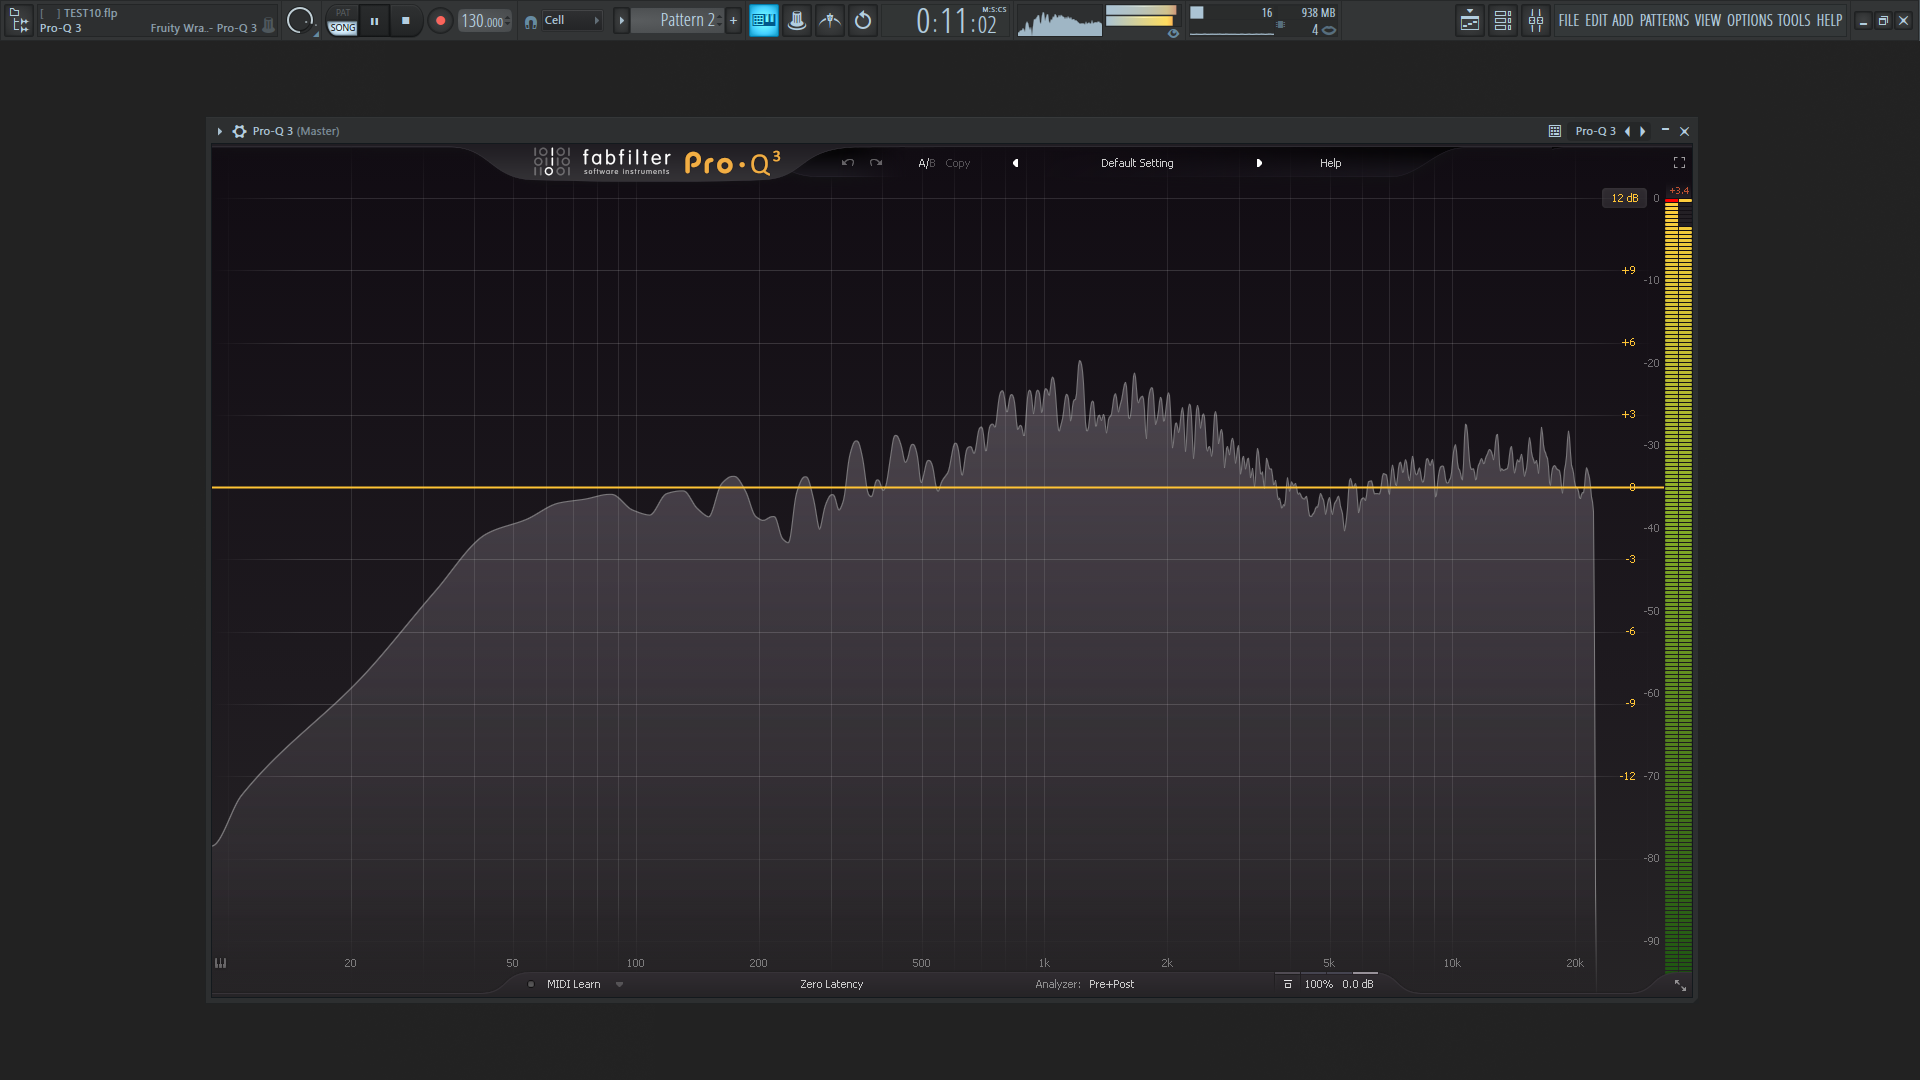Open the playlist view icon
The height and width of the screenshot is (1080, 1920).
coord(1469,20)
